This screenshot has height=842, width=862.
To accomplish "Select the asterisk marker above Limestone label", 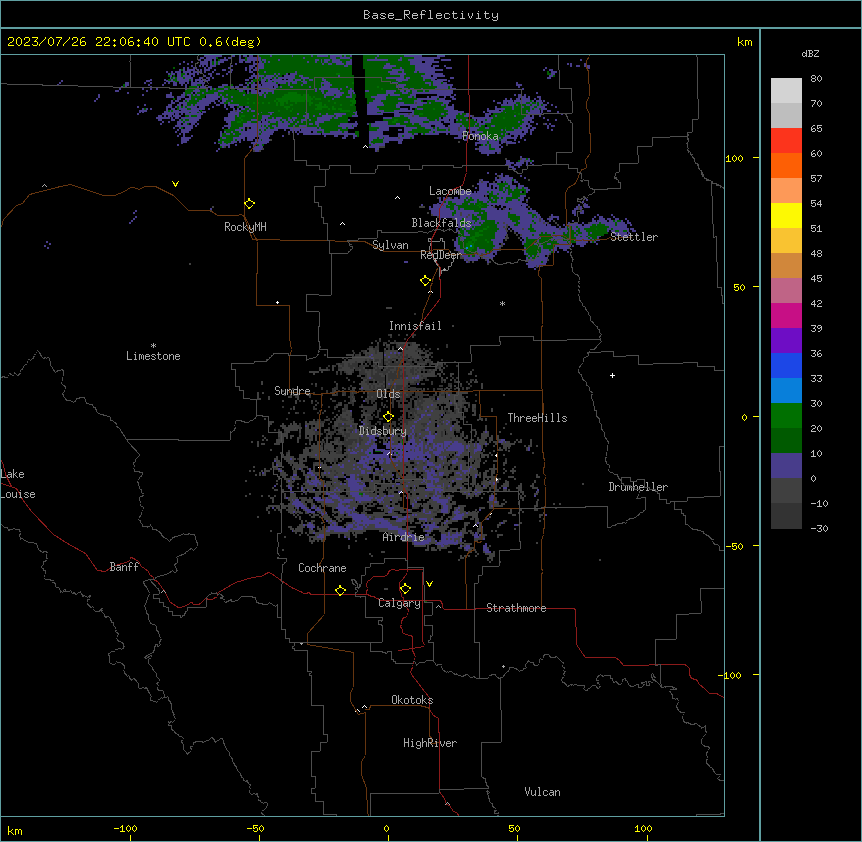I will (x=153, y=346).
